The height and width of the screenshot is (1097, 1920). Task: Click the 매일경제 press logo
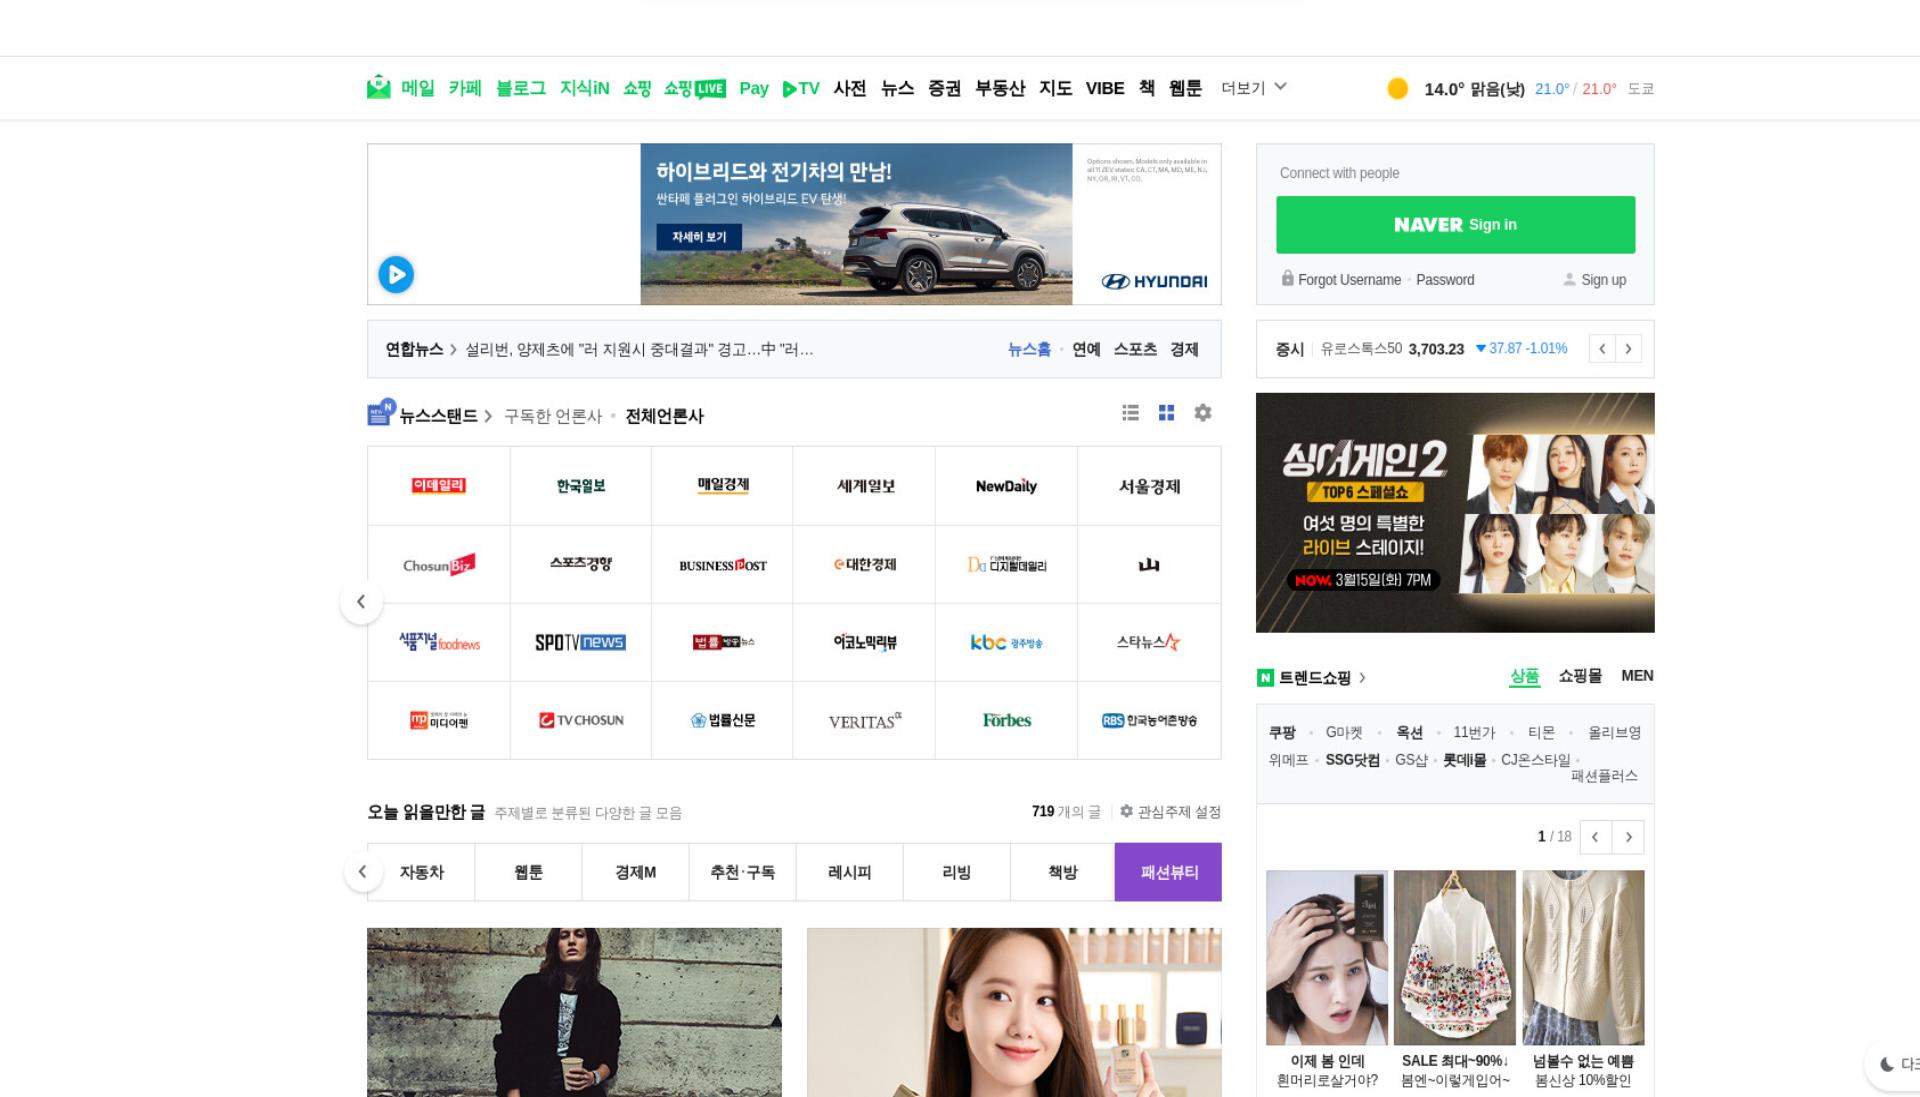722,485
